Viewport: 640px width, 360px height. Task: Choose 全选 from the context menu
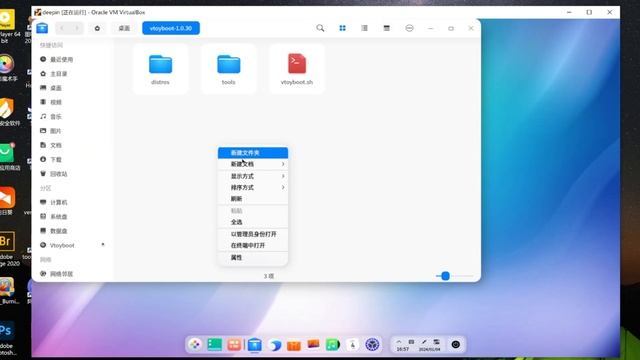tap(253, 222)
